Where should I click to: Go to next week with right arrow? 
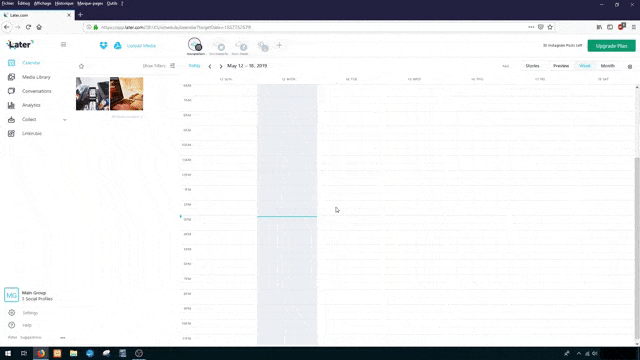pos(221,66)
